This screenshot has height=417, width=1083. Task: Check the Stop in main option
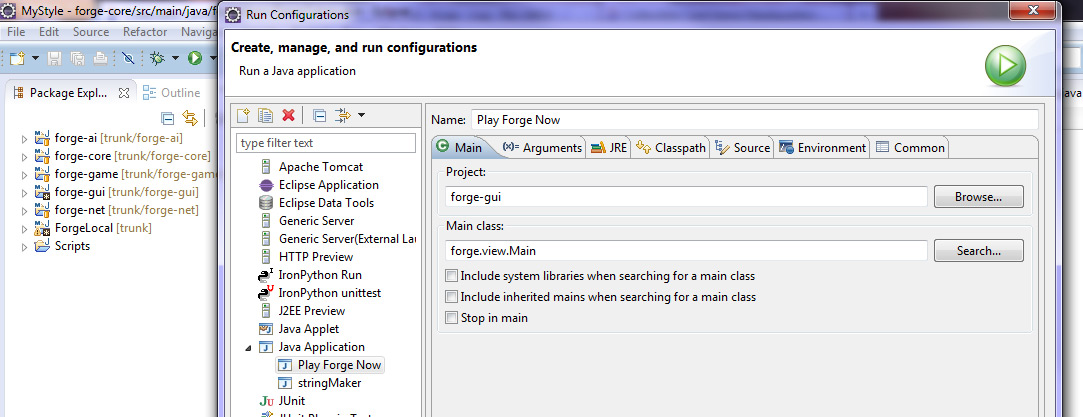(452, 318)
